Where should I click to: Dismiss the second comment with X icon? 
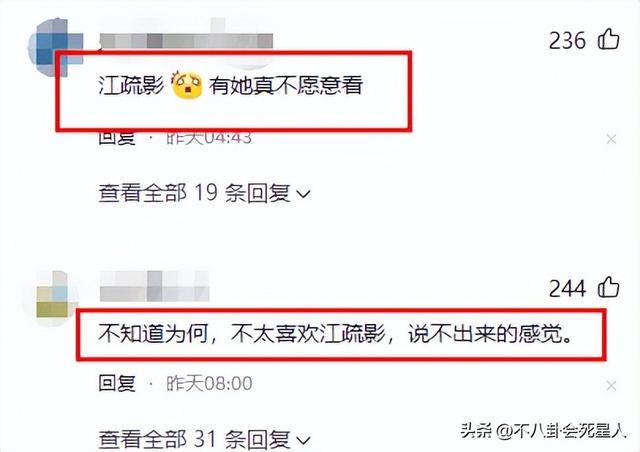pyautogui.click(x=611, y=385)
